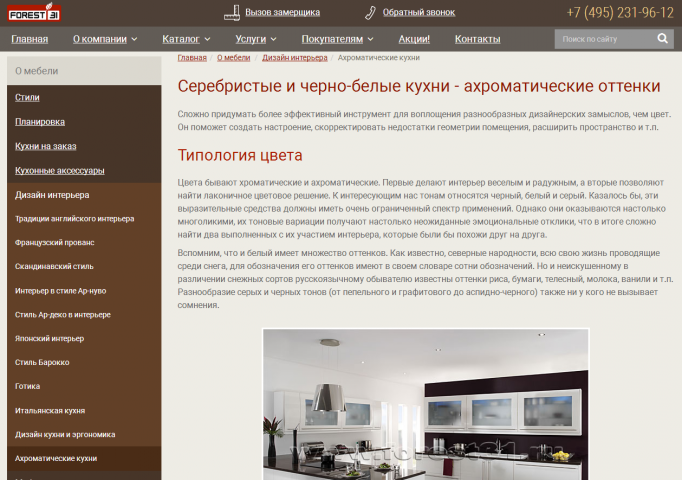This screenshot has width=682, height=480.
Task: Open the Вызов замерщика link
Action: (282, 12)
